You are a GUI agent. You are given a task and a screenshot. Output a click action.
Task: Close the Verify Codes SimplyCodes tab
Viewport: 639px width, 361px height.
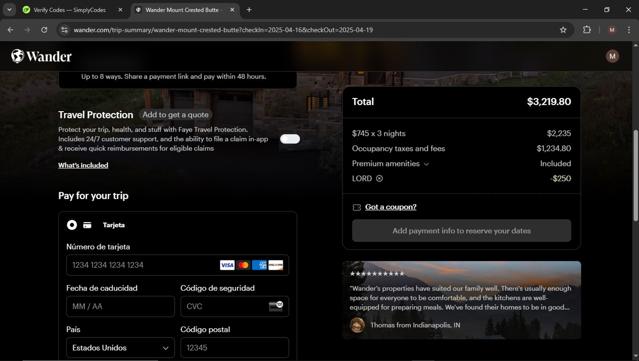(x=120, y=10)
